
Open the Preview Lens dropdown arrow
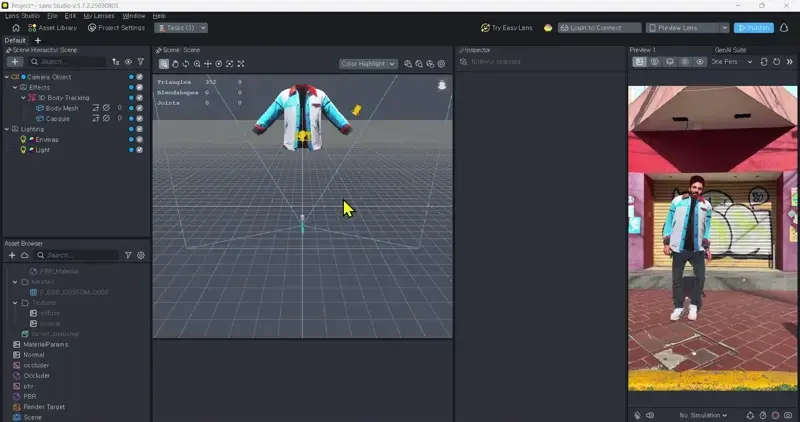coord(724,28)
